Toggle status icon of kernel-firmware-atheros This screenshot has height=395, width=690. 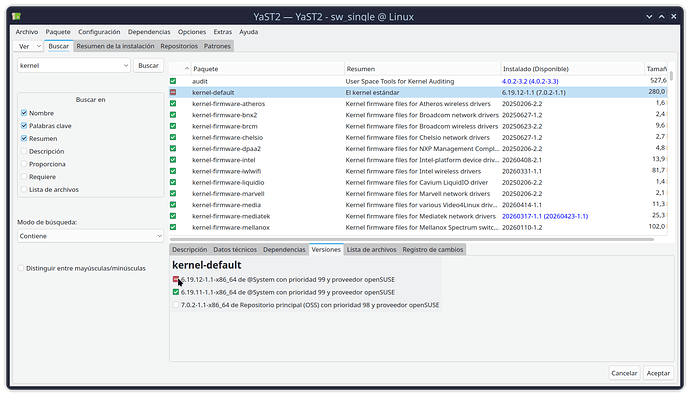[173, 103]
